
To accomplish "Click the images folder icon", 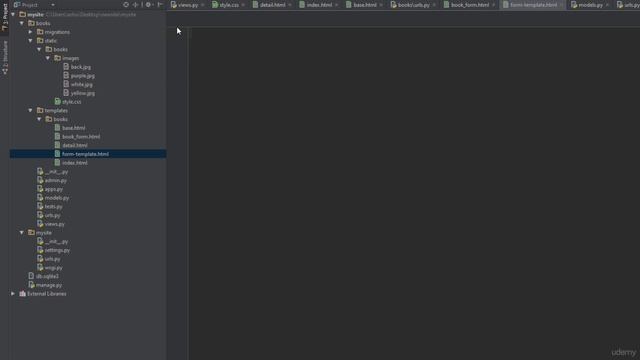I will [x=58, y=58].
